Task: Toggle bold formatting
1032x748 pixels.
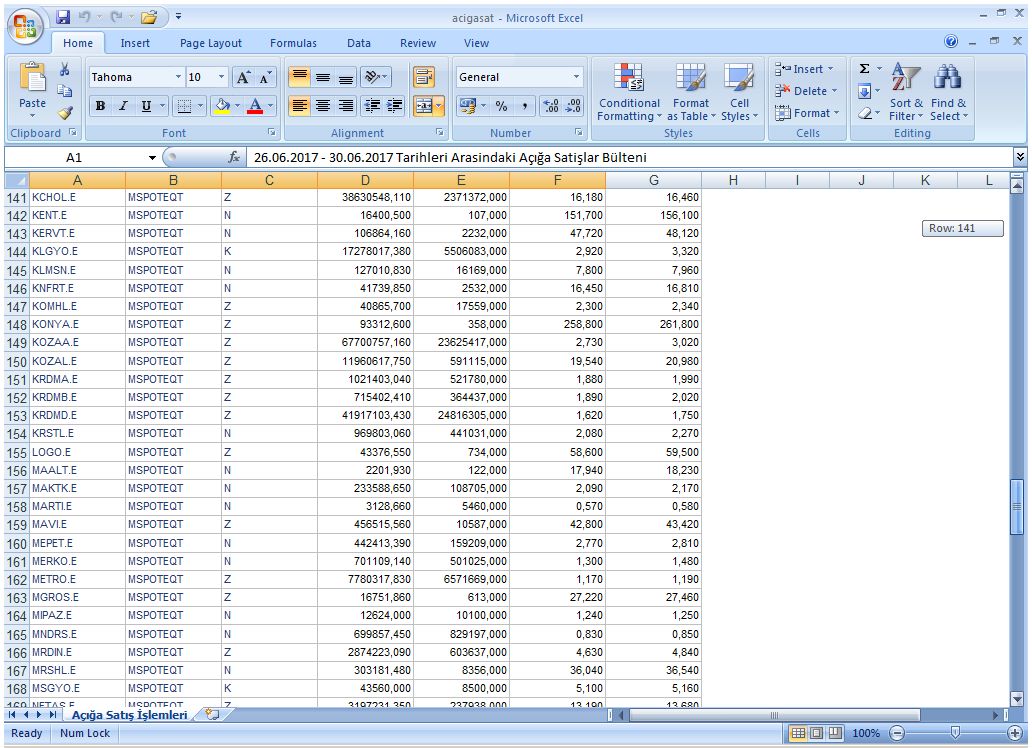Action: (x=101, y=105)
